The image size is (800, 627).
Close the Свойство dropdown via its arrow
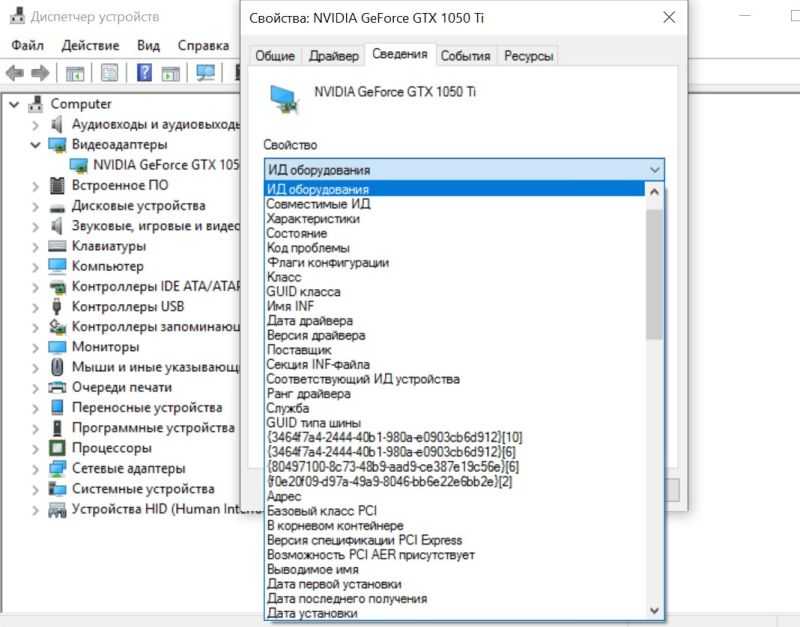655,170
